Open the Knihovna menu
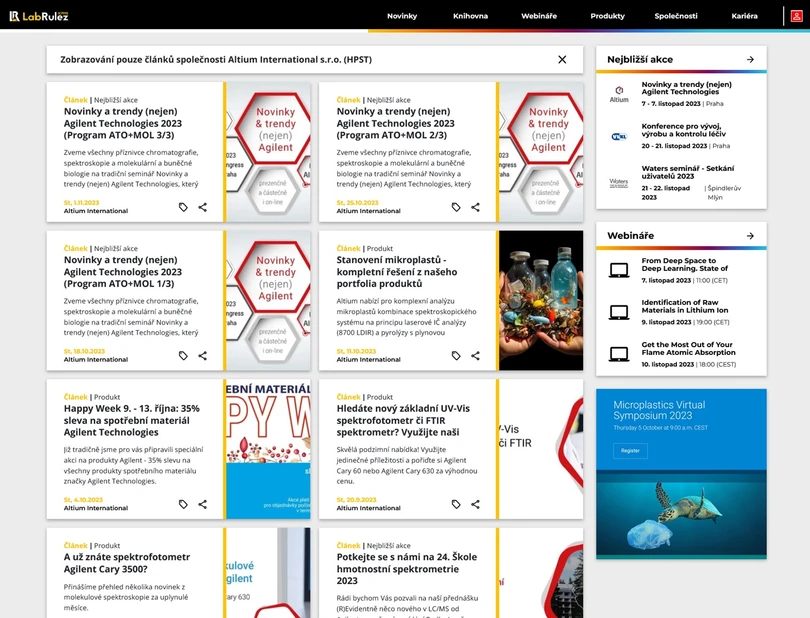This screenshot has width=810, height=618. pos(470,16)
